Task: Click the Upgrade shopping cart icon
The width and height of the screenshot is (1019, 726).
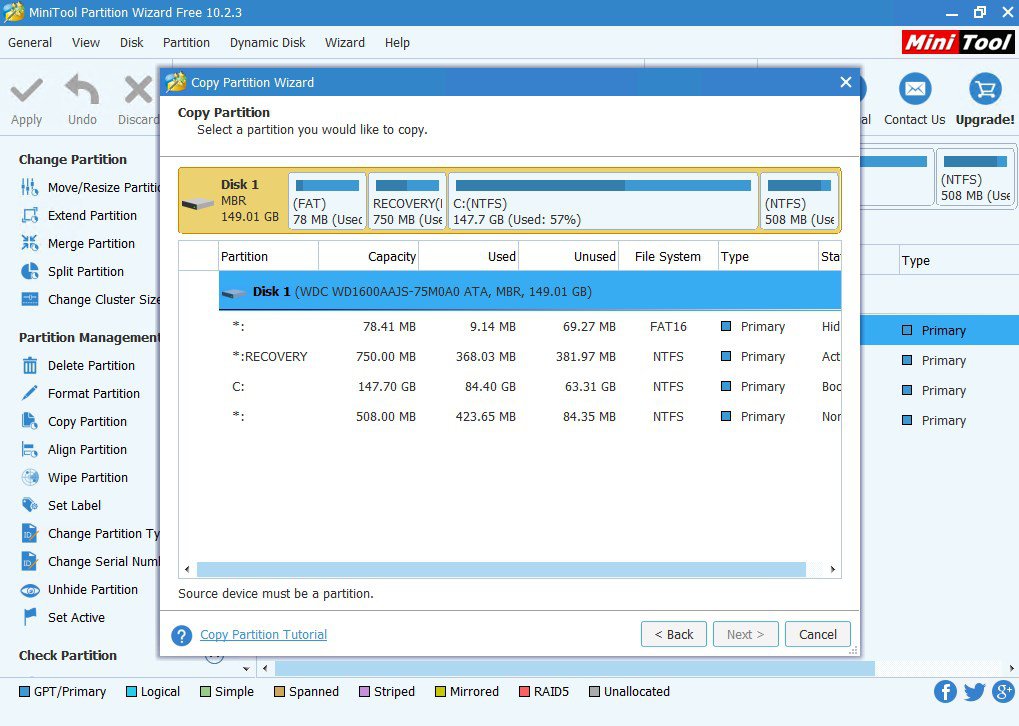Action: 985,89
